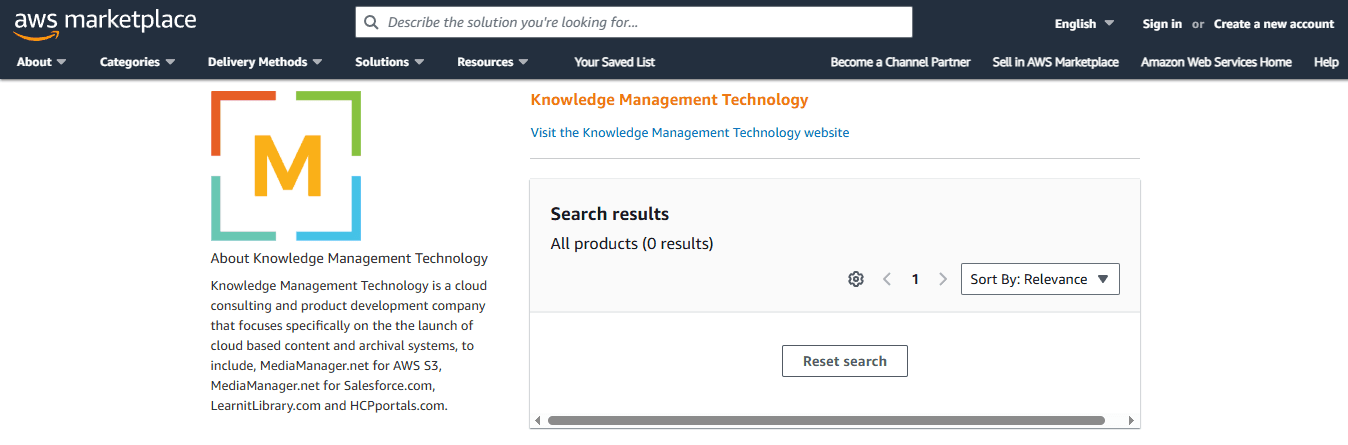
Task: Open Your Saved List
Action: click(615, 62)
